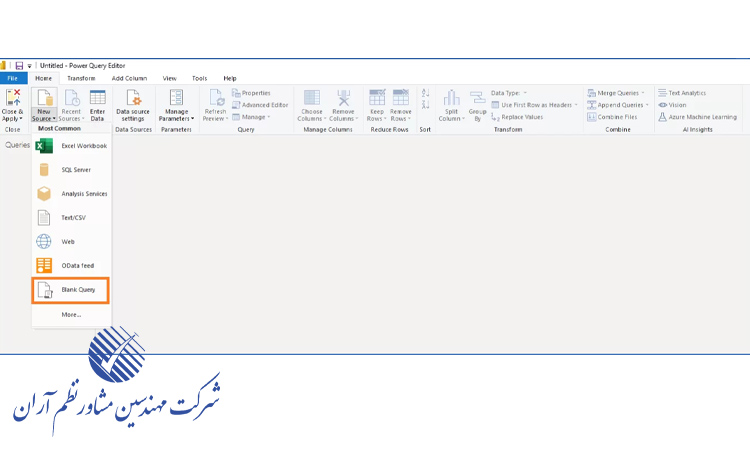Open the Advanced Editor
Image resolution: width=750 pixels, height=450 pixels.
pos(260,105)
